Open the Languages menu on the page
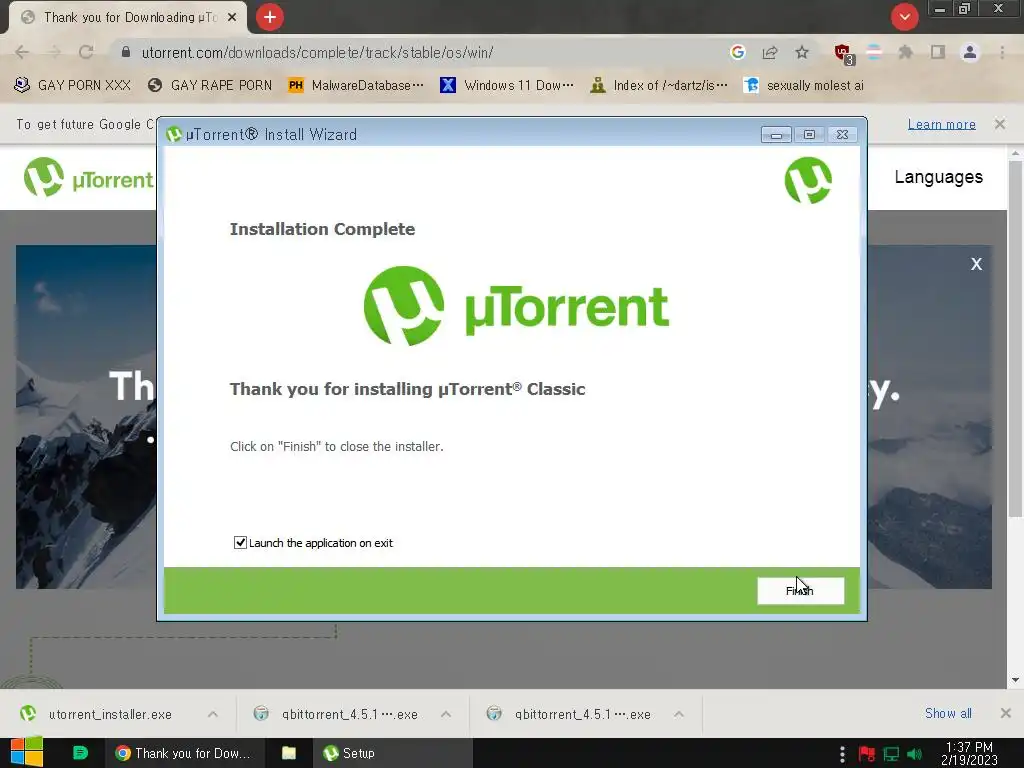Screen dimensions: 1024x768 pos(938,177)
